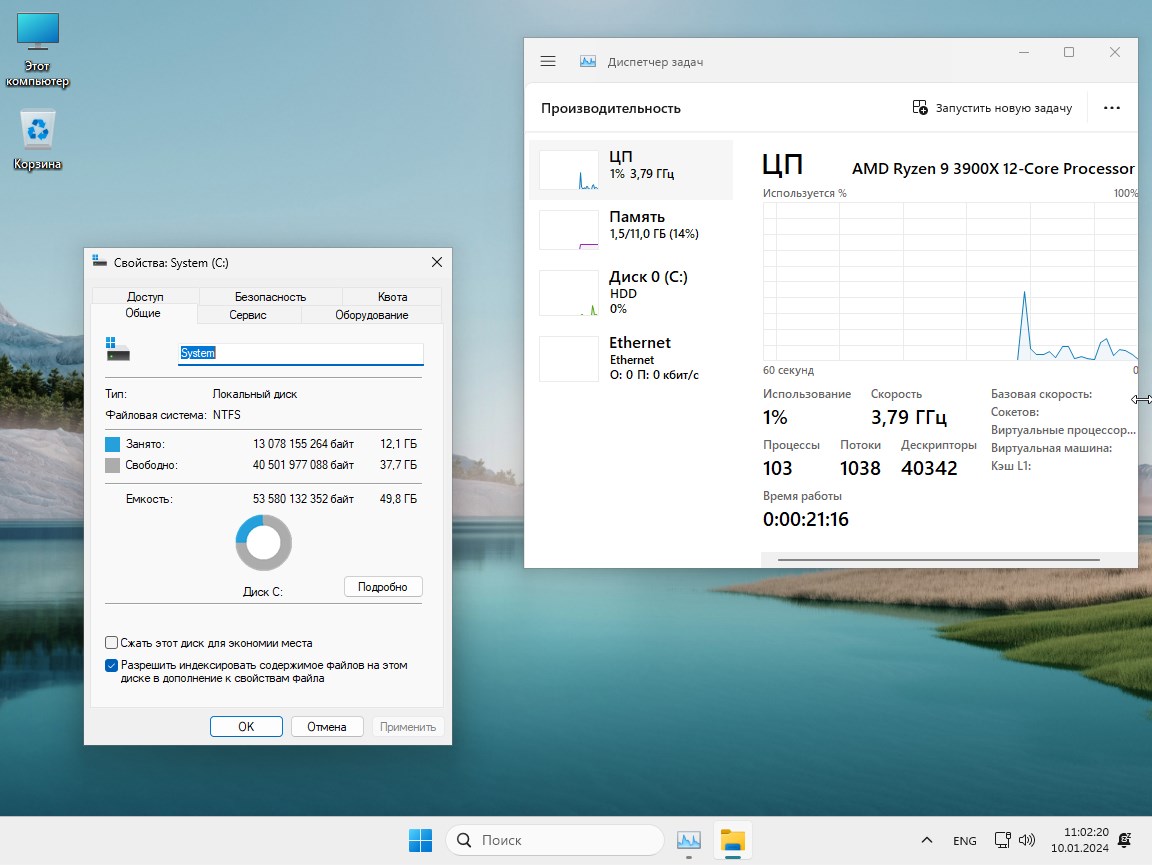This screenshot has height=865, width=1152.
Task: Expand hidden system tray icons chevron
Action: 926,841
